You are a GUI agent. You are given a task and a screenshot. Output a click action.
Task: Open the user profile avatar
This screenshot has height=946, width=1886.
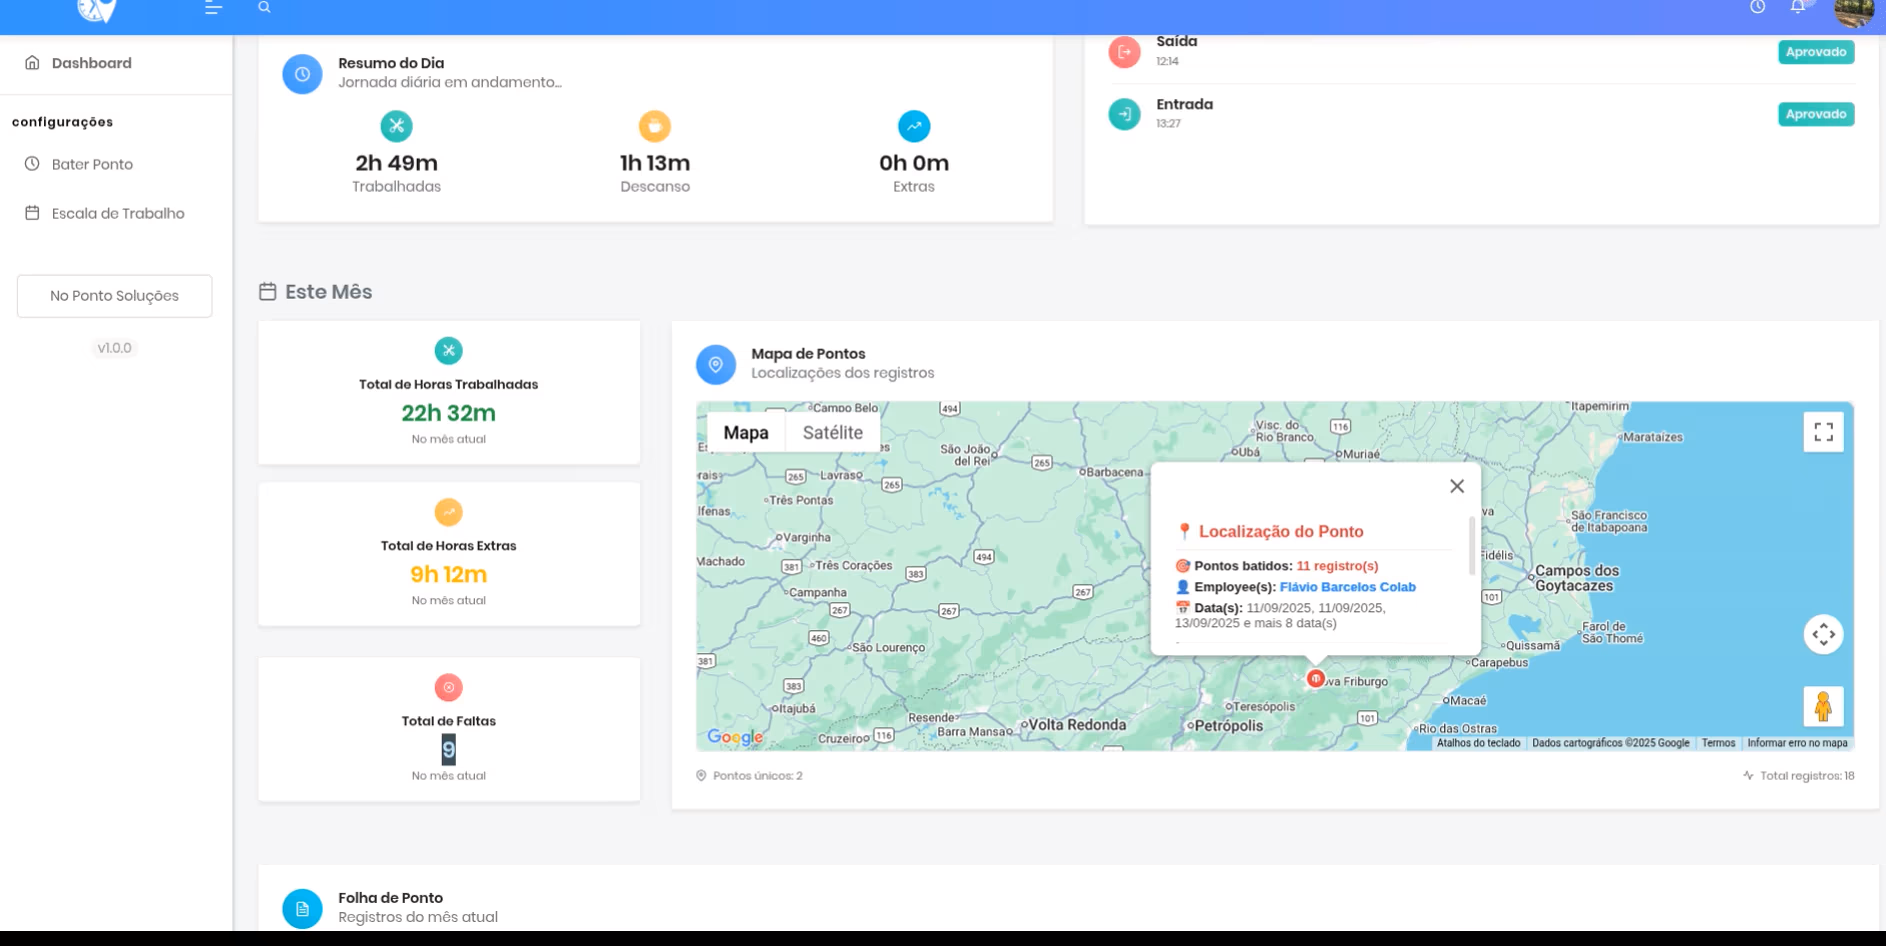pyautogui.click(x=1854, y=12)
